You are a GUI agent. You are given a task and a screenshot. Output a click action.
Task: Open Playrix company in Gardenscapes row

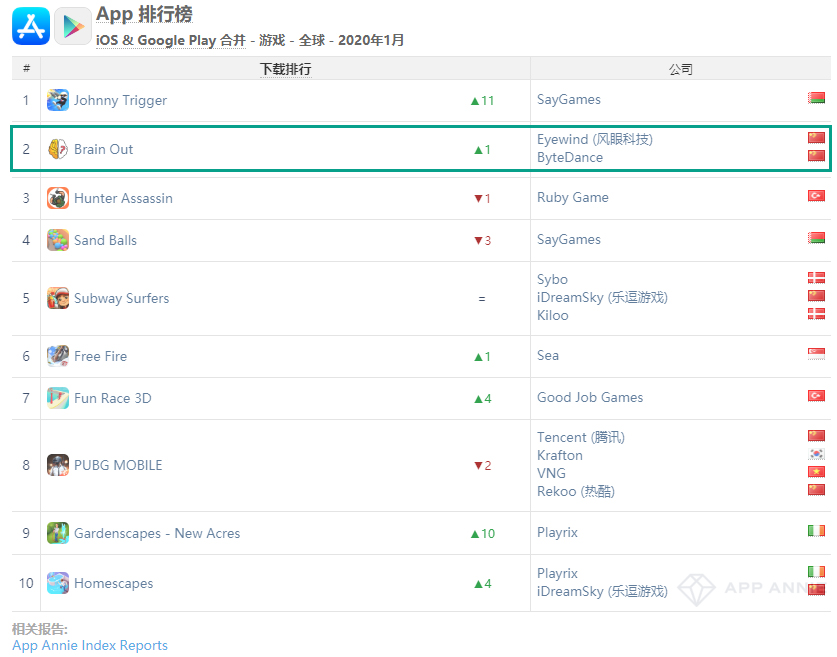(557, 533)
